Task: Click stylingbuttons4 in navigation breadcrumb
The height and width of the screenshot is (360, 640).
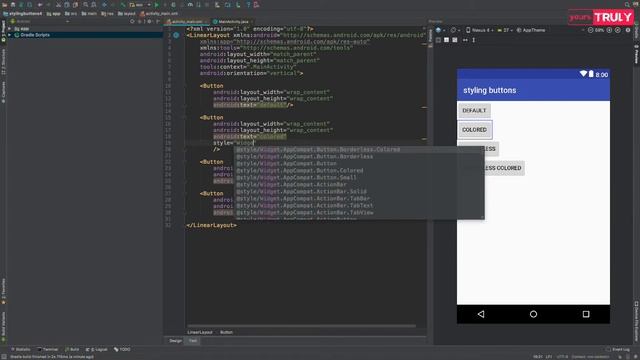Action: pyautogui.click(x=23, y=13)
